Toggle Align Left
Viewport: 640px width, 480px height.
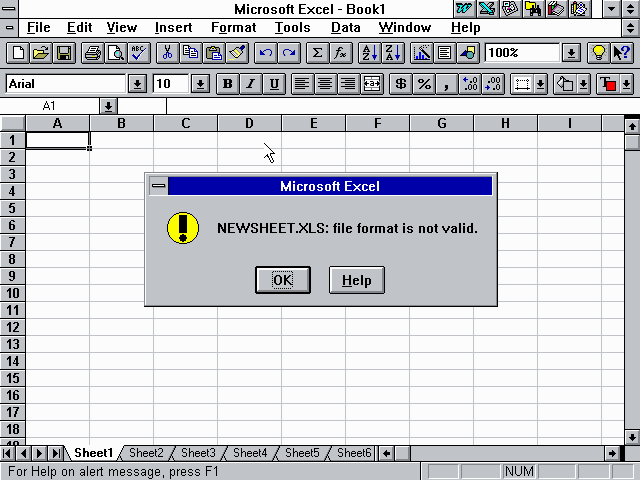[302, 84]
